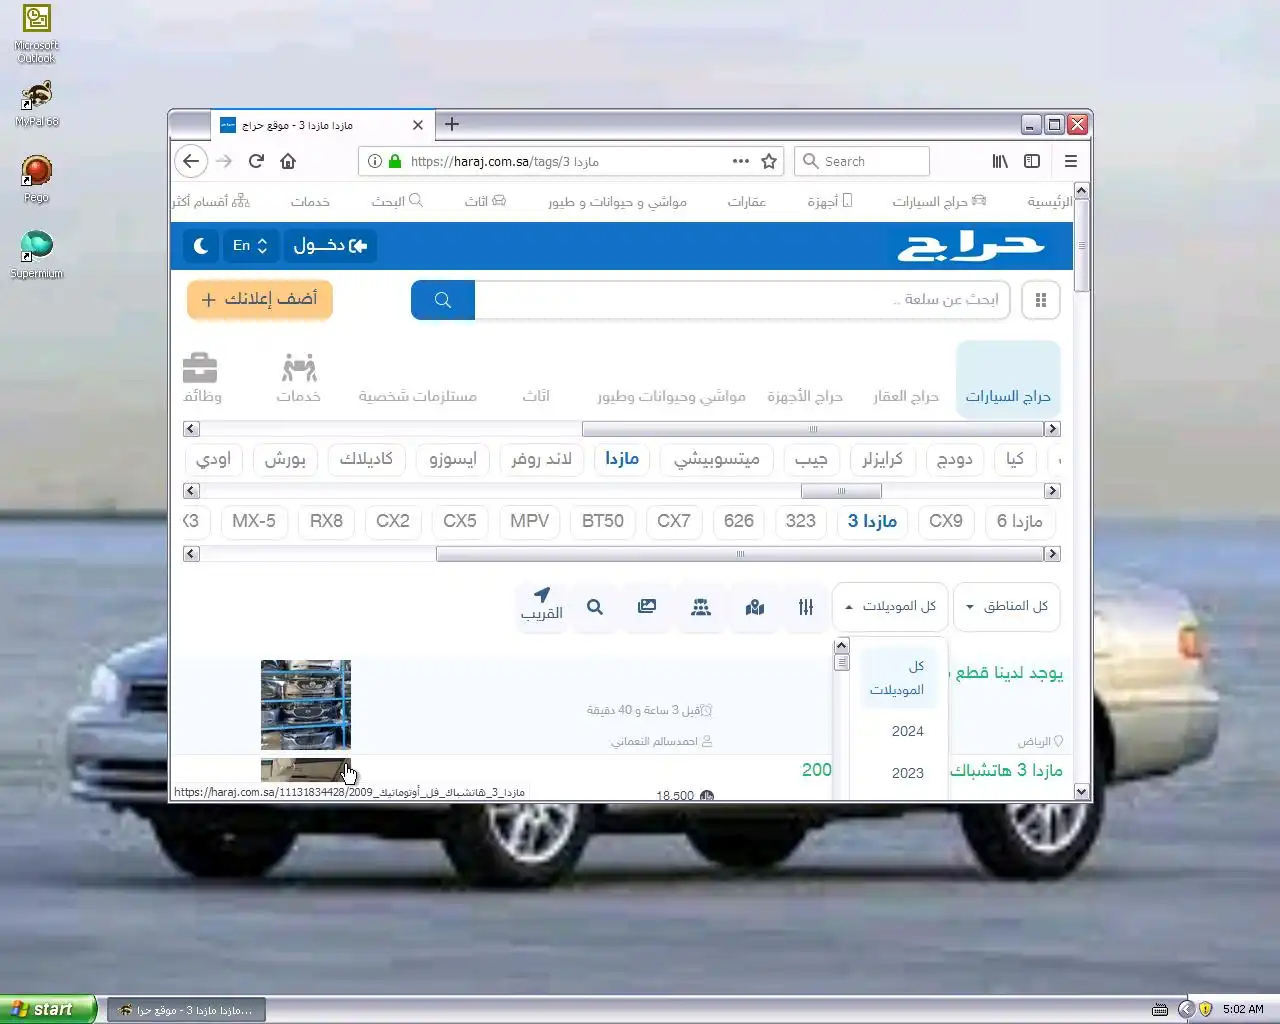Image resolution: width=1280 pixels, height=1024 pixels.
Task: Click the site info icon in address bar
Action: pyautogui.click(x=375, y=161)
